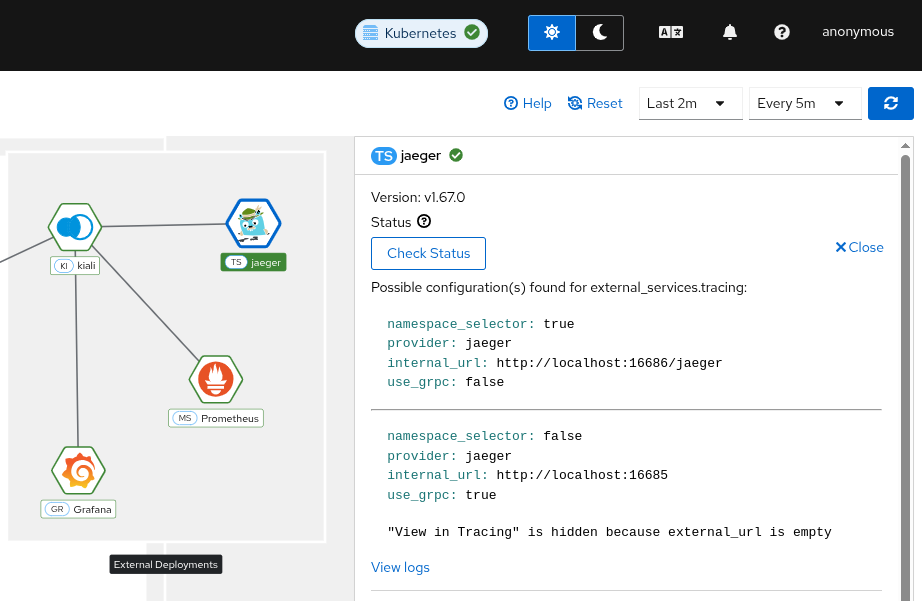Click the kiali node label
Viewport: 922px width, 601px height.
click(x=75, y=266)
